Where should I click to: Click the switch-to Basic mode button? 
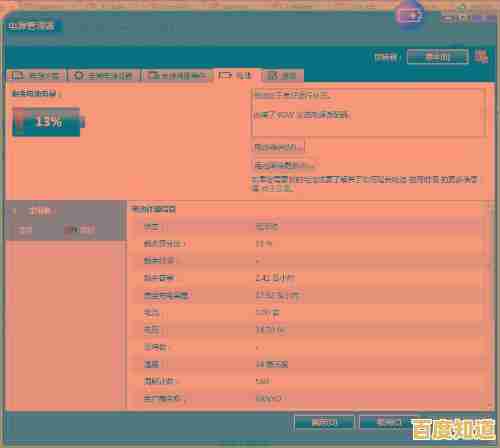click(437, 57)
